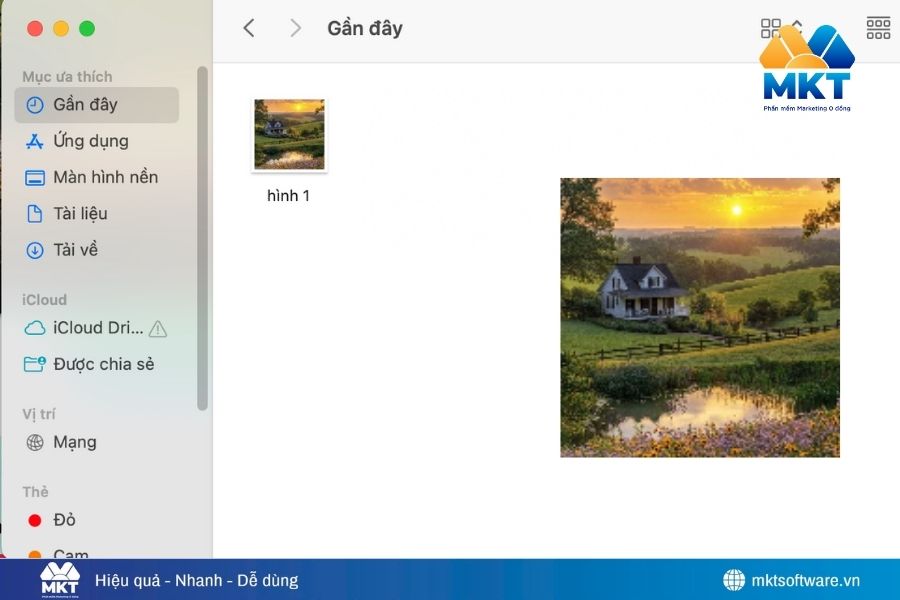Image resolution: width=900 pixels, height=600 pixels.
Task: Select the Cam tag in sidebar
Action: click(x=68, y=553)
